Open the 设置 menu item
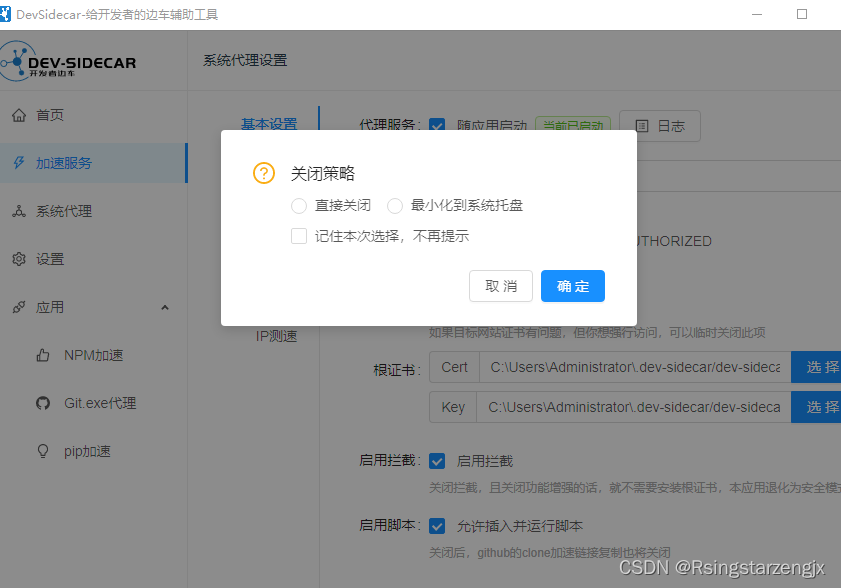Viewport: 841px width, 588px height. (93, 259)
